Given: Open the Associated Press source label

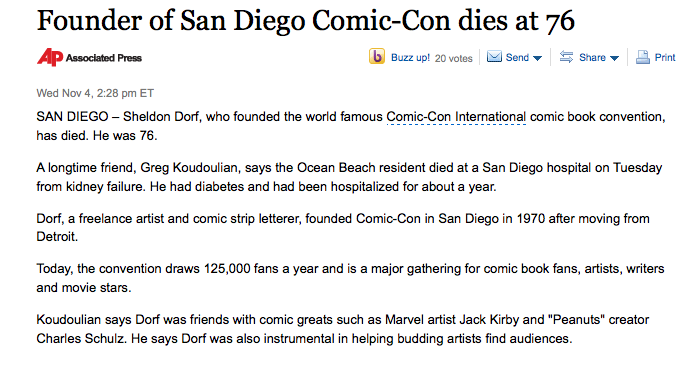Looking at the screenshot, I should pyautogui.click(x=104, y=58).
